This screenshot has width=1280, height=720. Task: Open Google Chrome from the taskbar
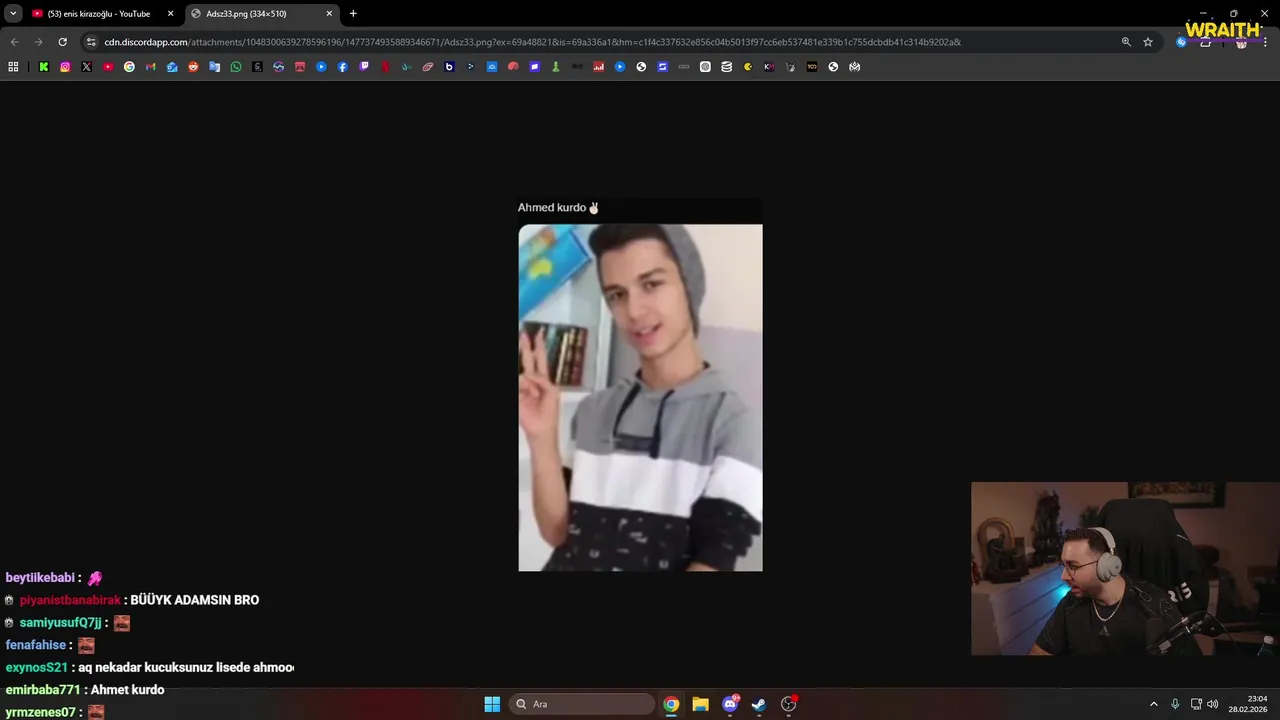click(x=671, y=704)
